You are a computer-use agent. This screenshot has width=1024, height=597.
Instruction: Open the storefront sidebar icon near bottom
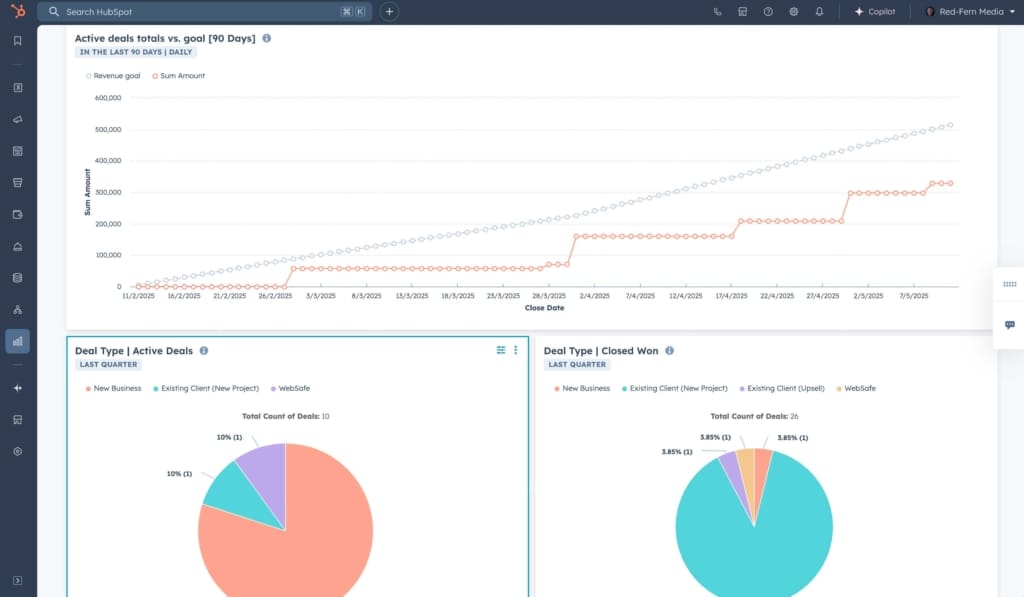(18, 419)
